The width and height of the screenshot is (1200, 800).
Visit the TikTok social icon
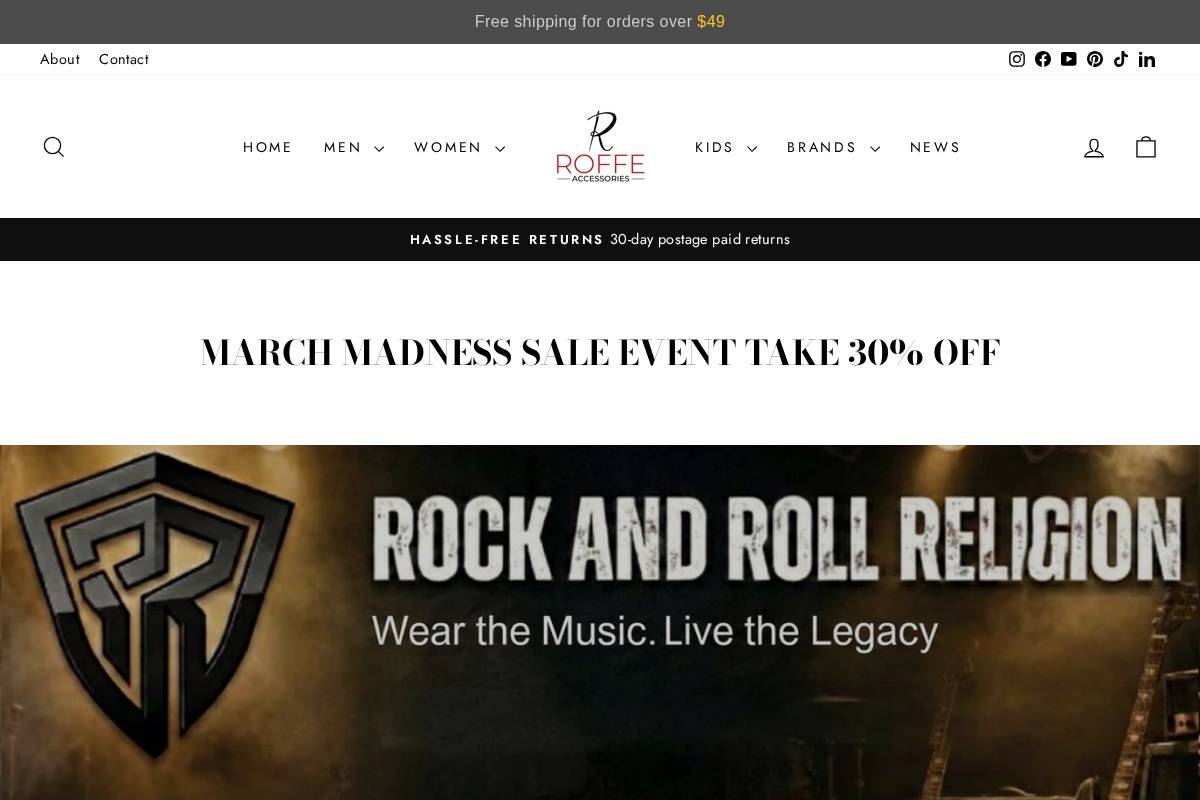tap(1121, 59)
